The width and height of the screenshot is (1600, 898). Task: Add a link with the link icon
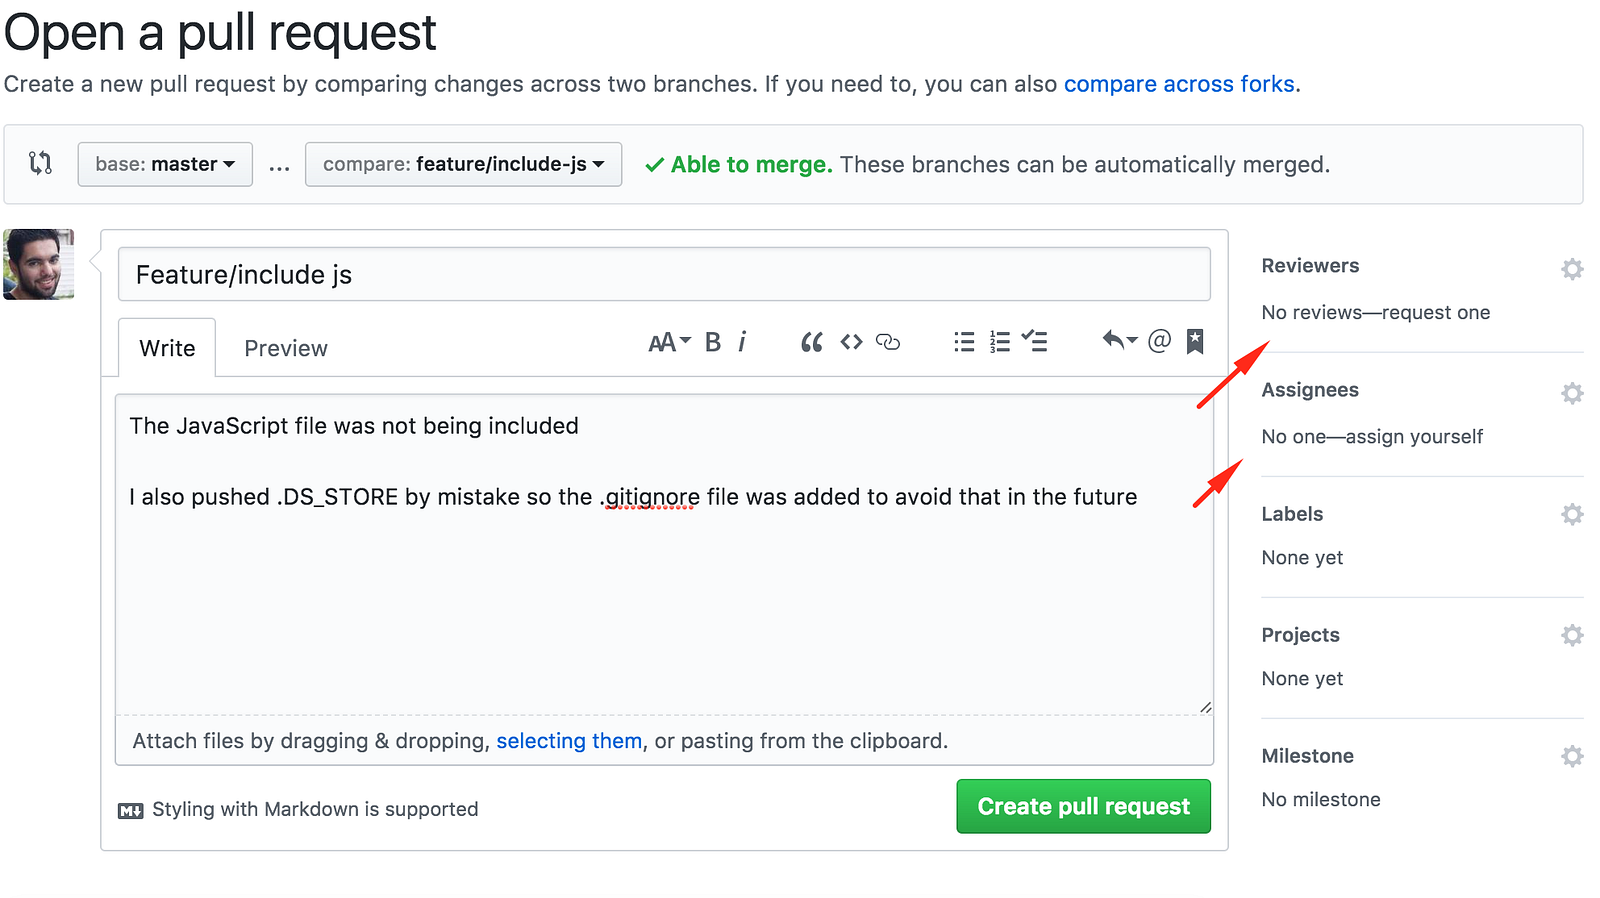888,342
